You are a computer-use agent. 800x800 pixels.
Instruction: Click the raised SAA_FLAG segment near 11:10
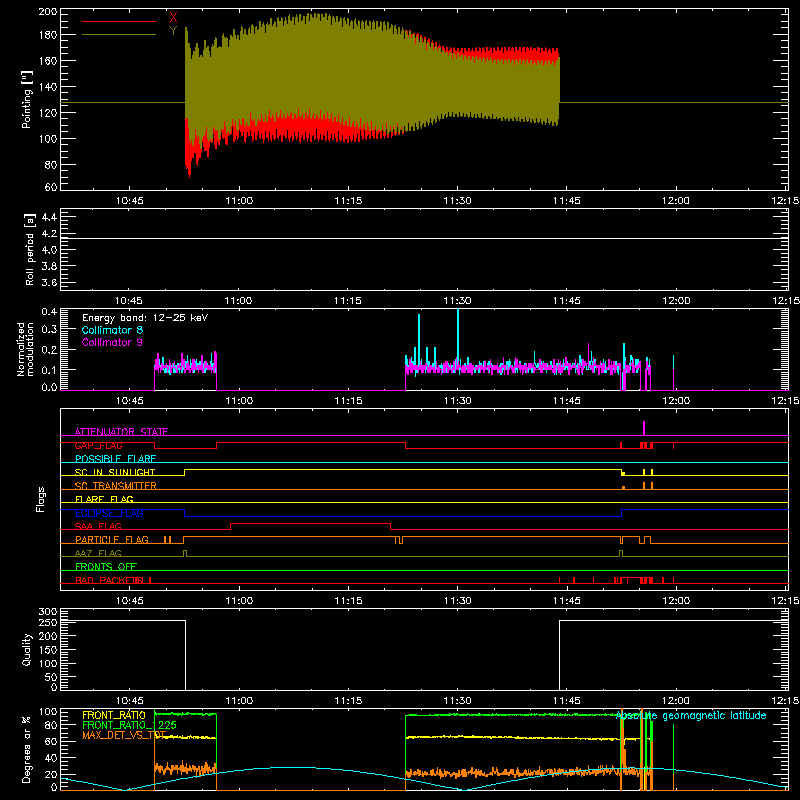coord(311,523)
